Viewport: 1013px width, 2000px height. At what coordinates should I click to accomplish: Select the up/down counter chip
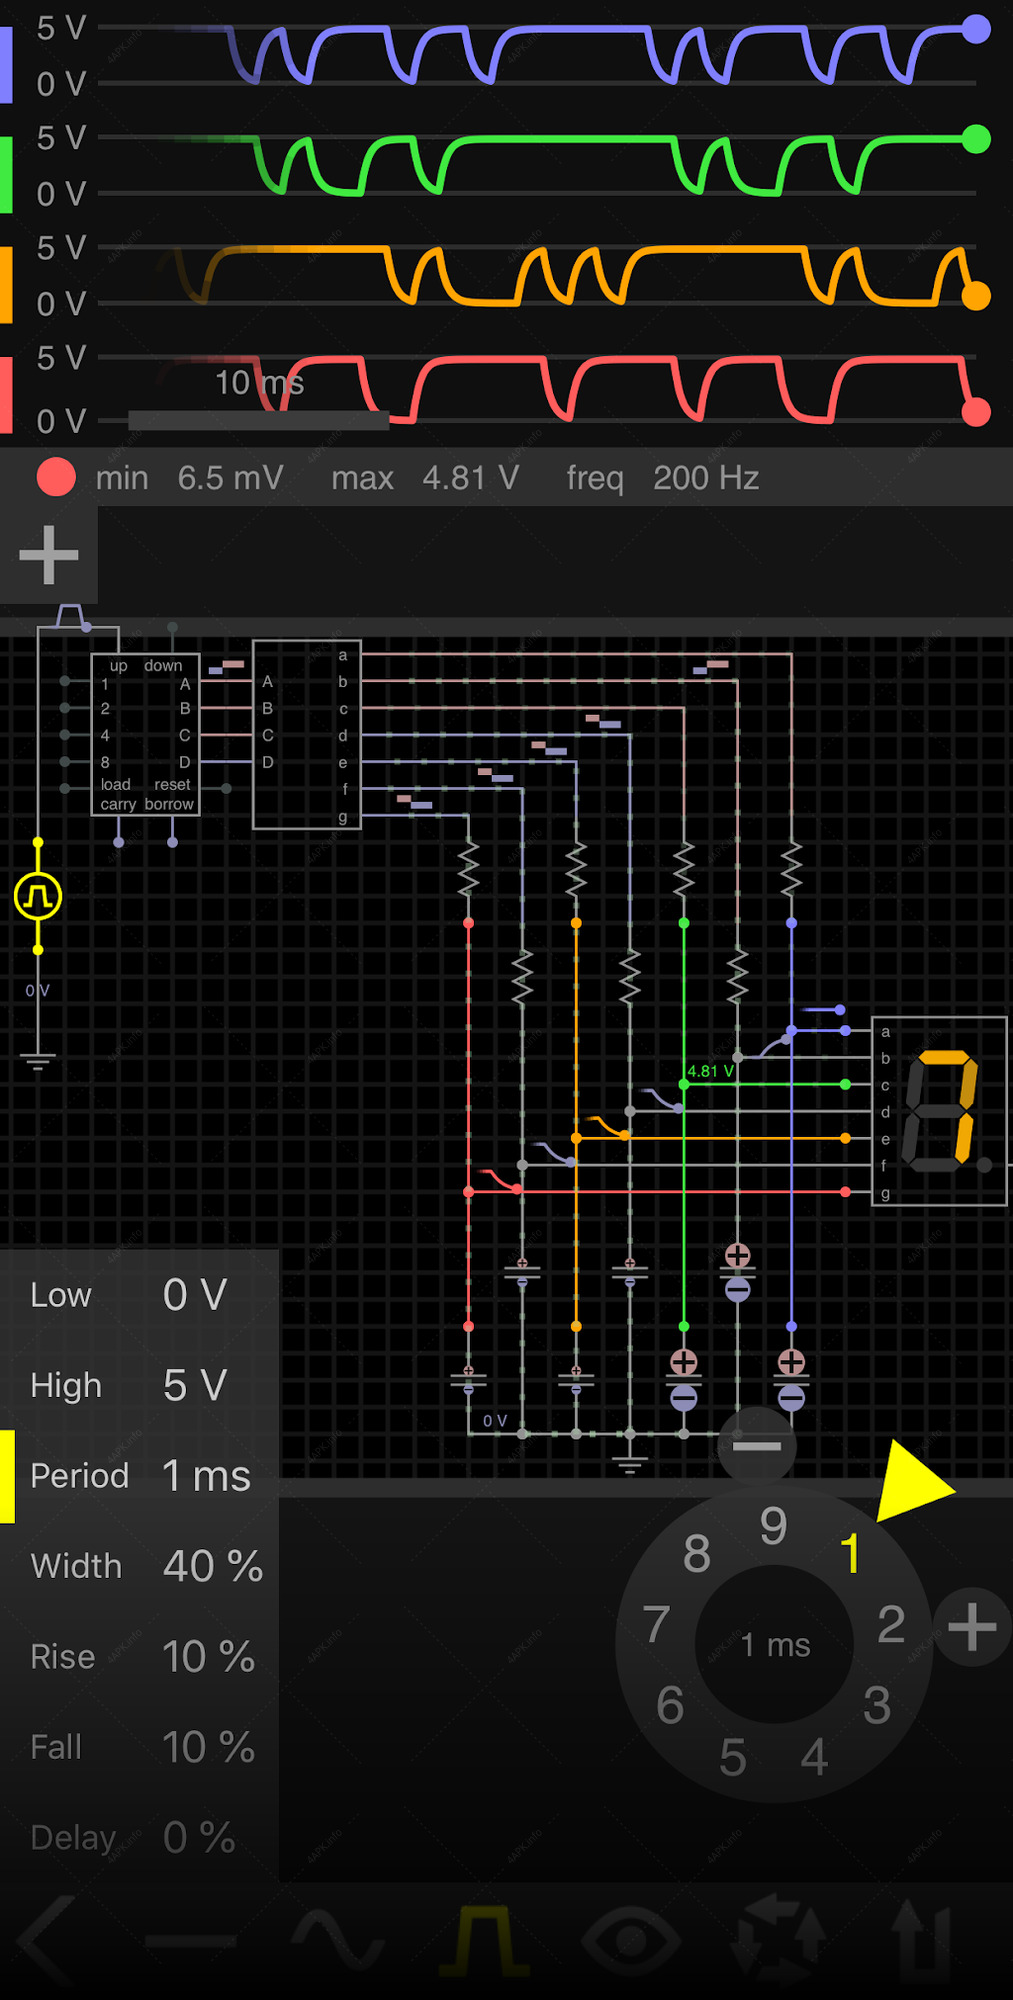click(x=145, y=735)
